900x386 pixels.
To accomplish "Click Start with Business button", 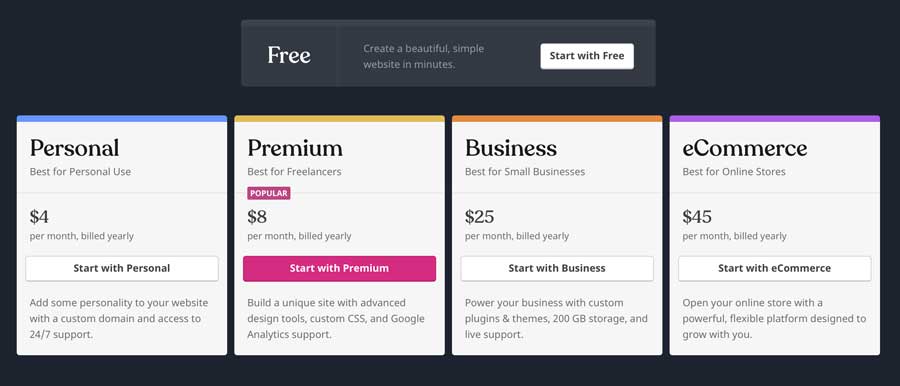I will [x=557, y=268].
